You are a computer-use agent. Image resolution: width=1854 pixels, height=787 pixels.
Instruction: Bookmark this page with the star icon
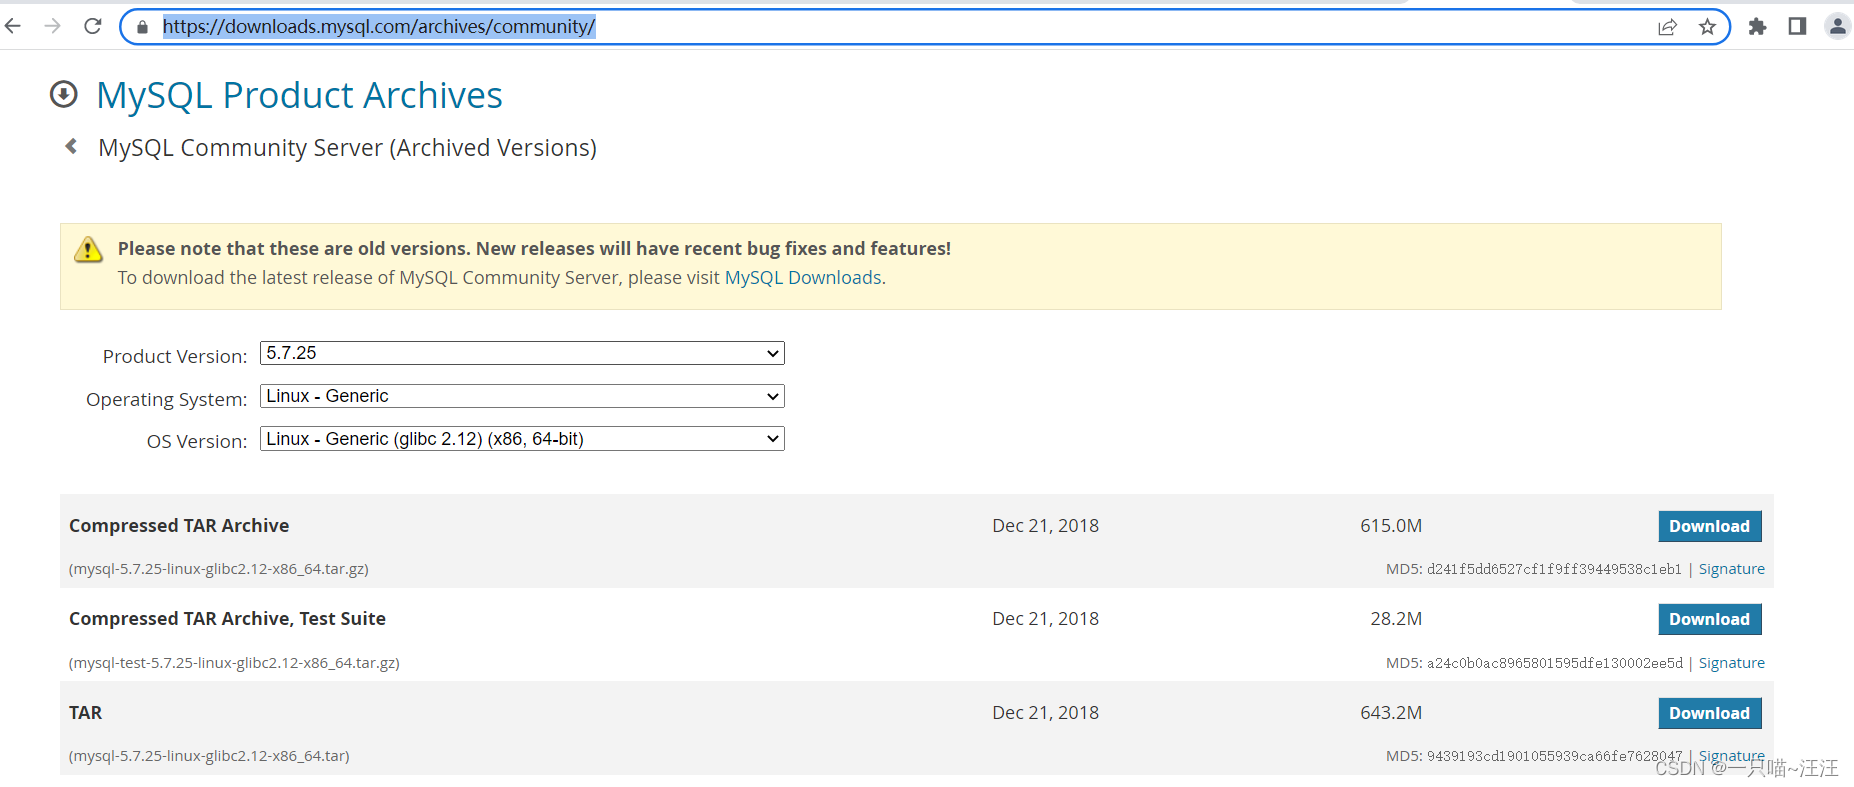point(1707,27)
